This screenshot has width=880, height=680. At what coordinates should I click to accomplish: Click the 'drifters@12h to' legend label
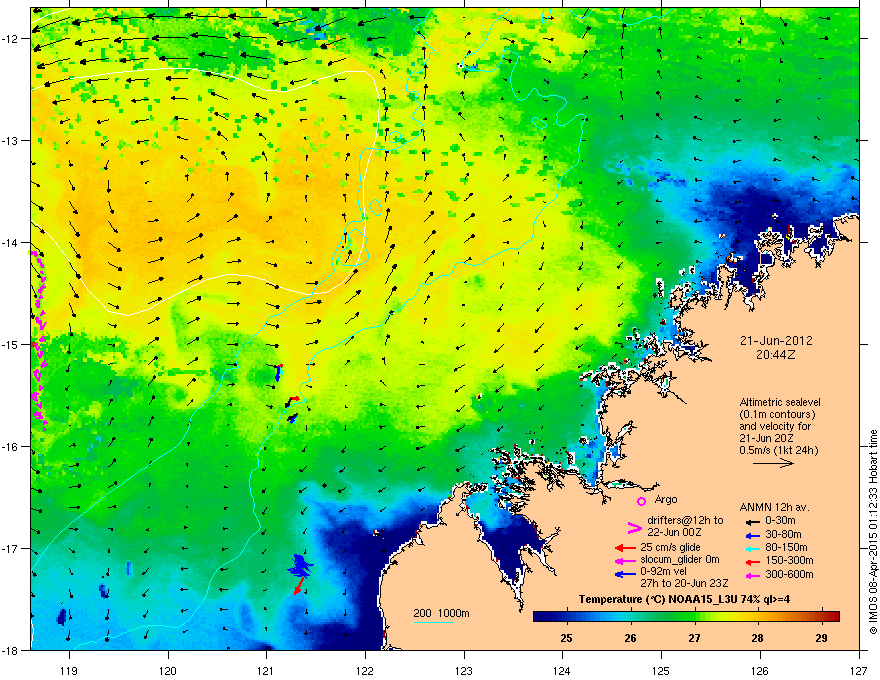(685, 521)
